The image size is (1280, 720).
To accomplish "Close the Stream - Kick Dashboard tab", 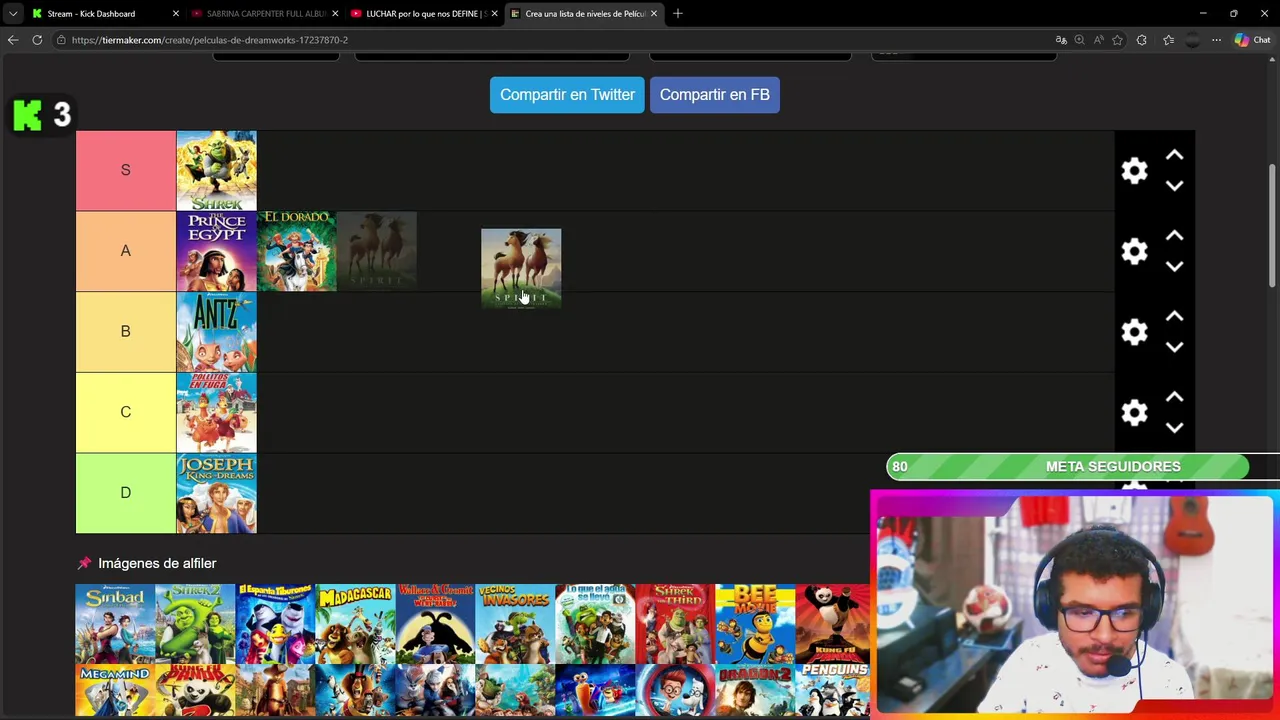I will 176,13.
